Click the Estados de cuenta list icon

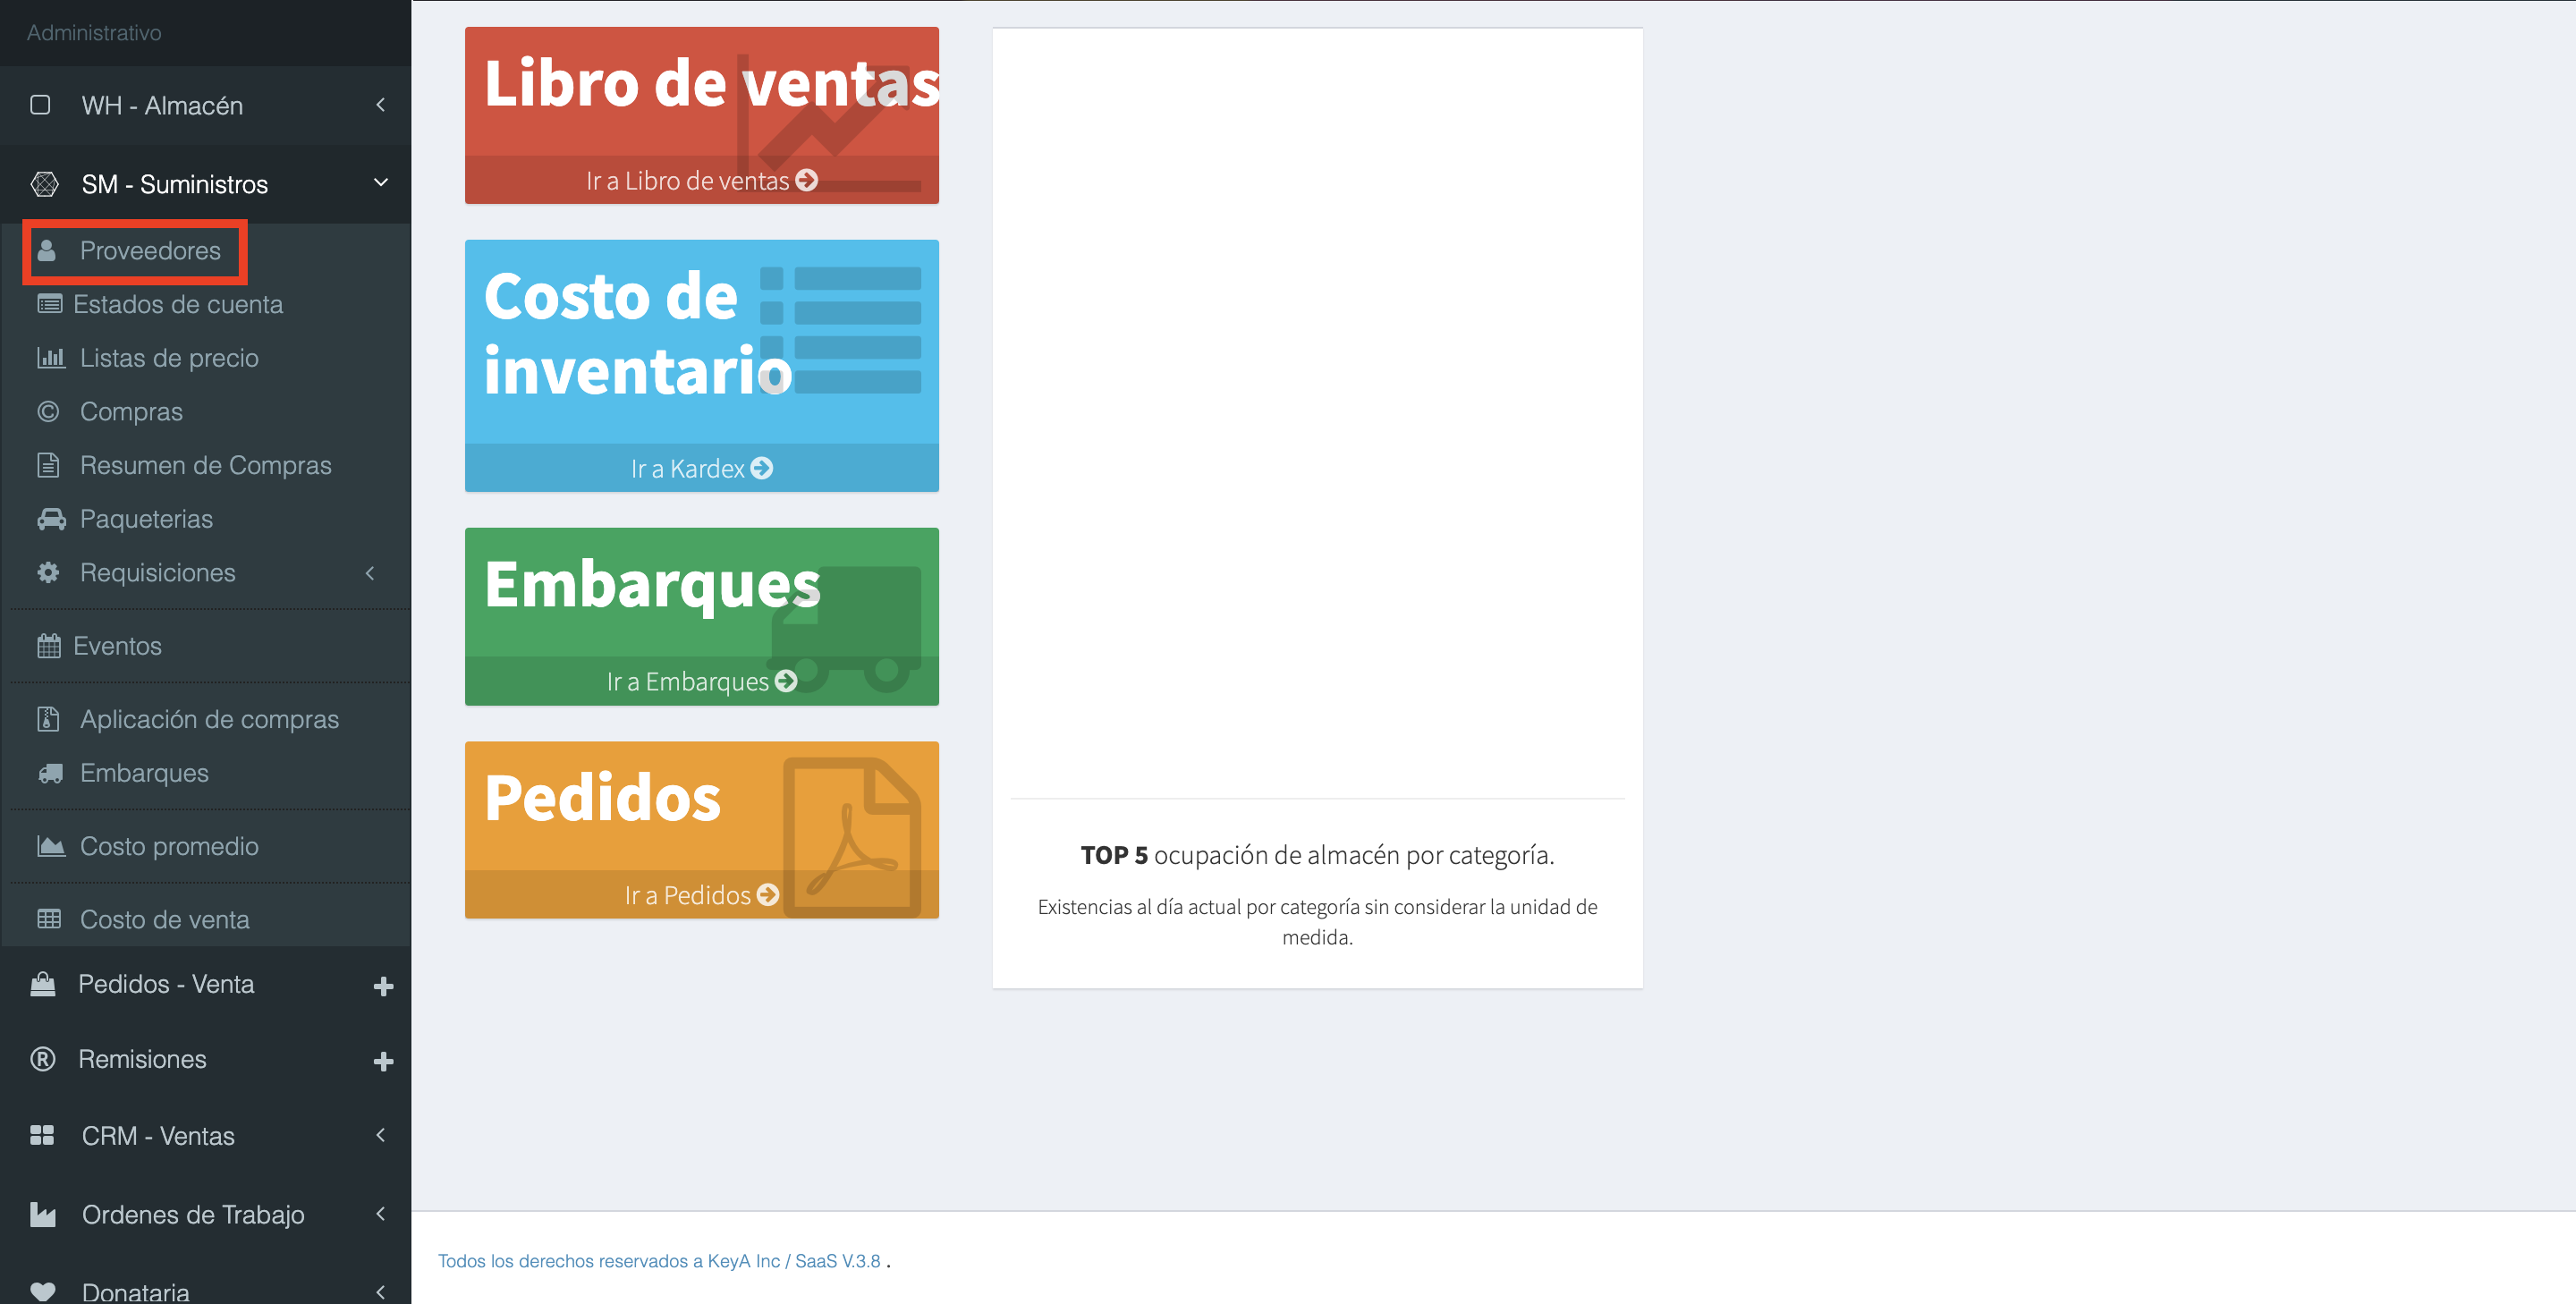tap(49, 304)
